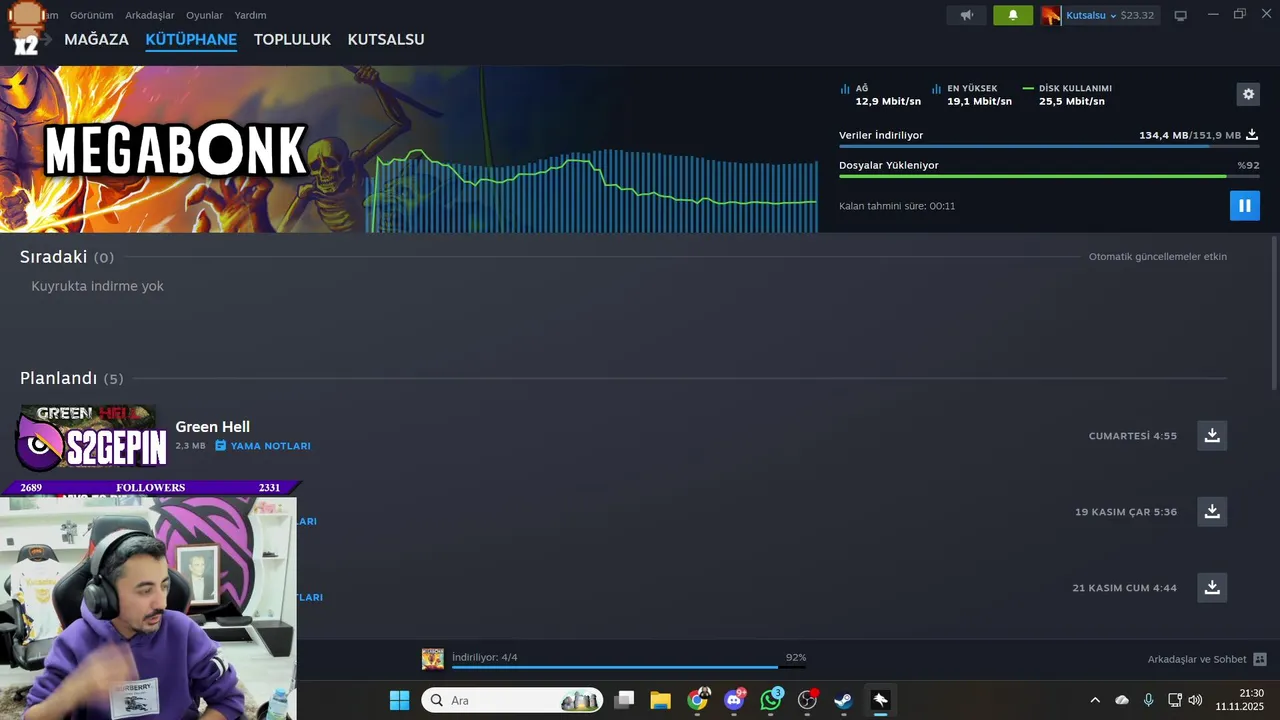The width and height of the screenshot is (1280, 720).
Task: Open OBS Studio from the taskbar
Action: click(808, 700)
